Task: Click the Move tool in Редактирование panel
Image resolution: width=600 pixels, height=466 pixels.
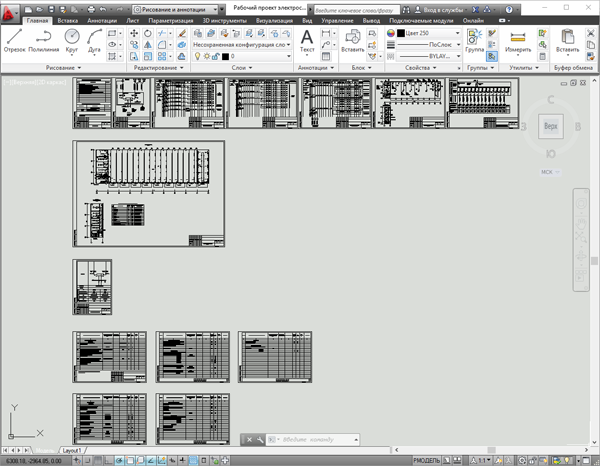Action: click(x=134, y=33)
